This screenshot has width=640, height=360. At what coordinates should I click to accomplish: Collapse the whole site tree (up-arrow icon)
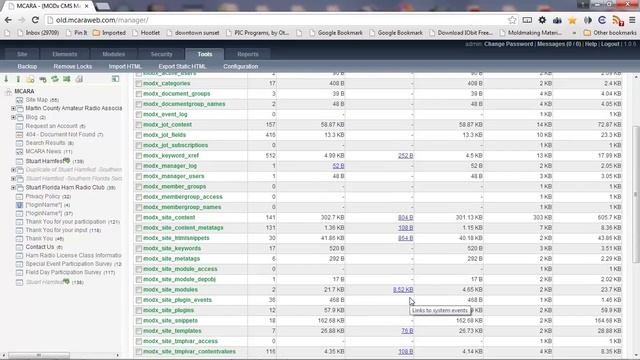point(18,79)
